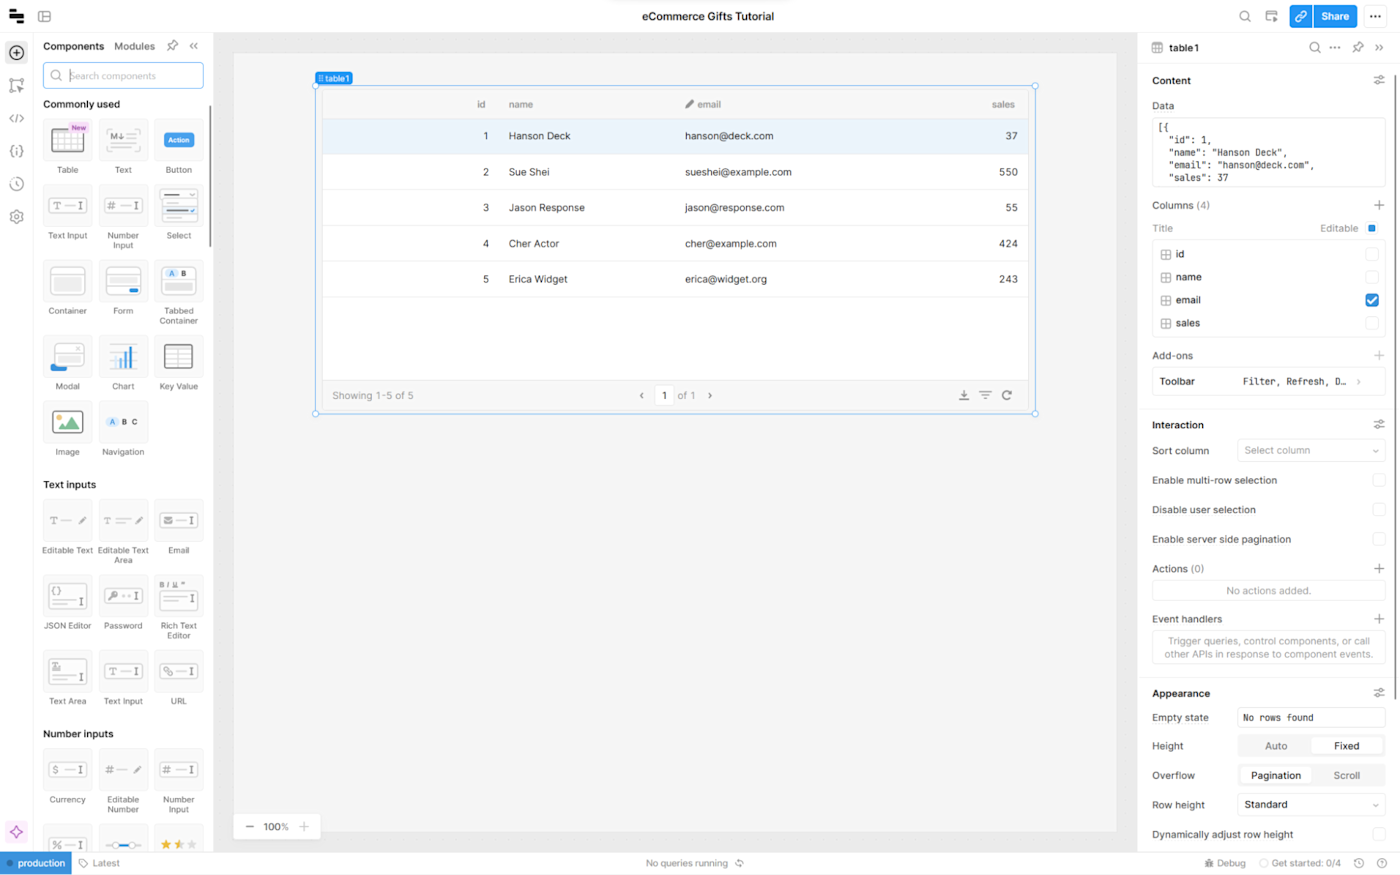Check Disable user selection
The image size is (1400, 875).
[1379, 510]
